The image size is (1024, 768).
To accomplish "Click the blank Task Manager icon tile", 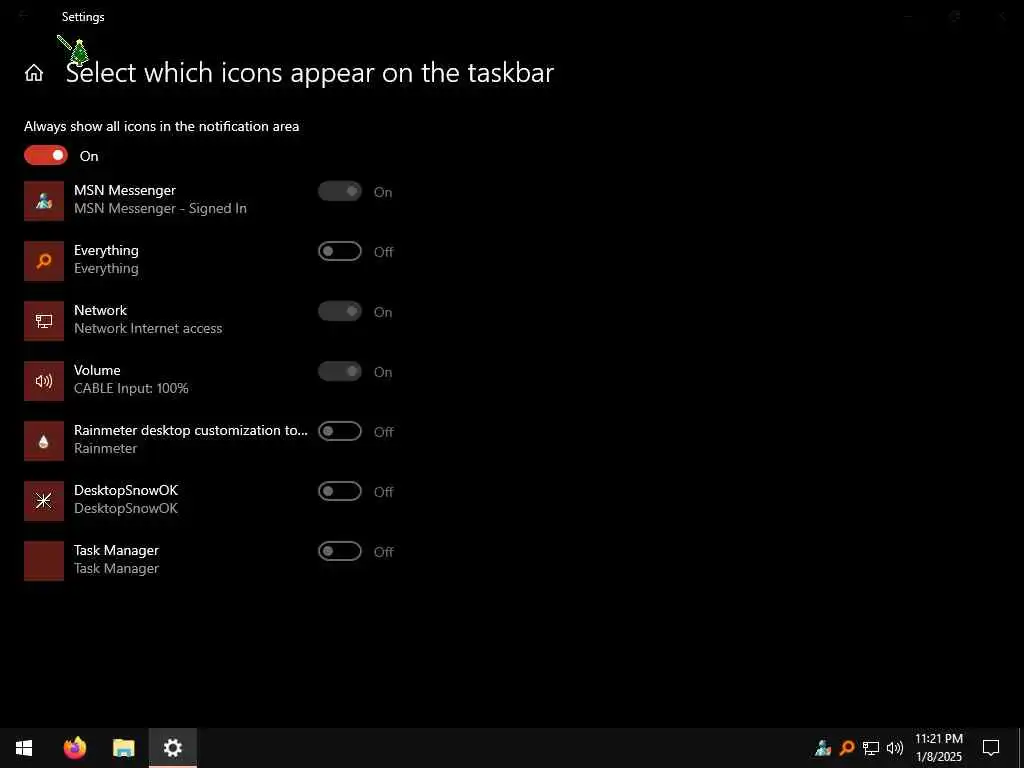I will point(44,561).
